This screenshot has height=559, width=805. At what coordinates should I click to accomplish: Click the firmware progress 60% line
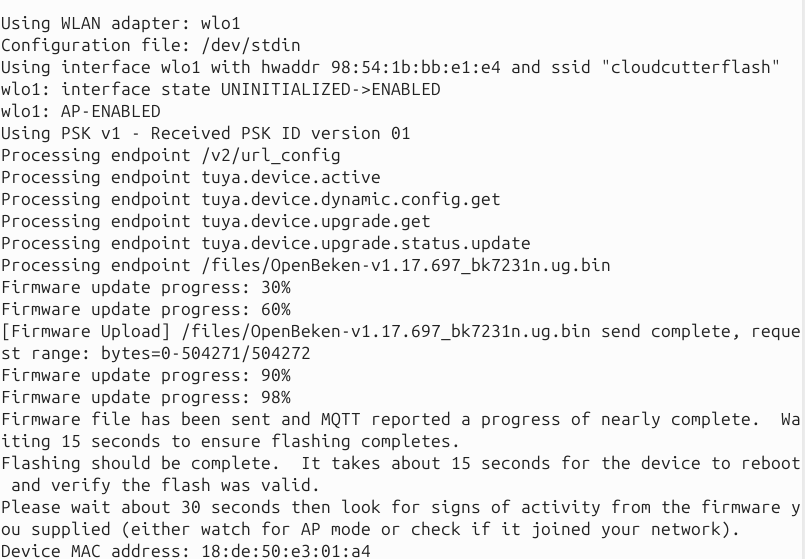[x=146, y=310]
